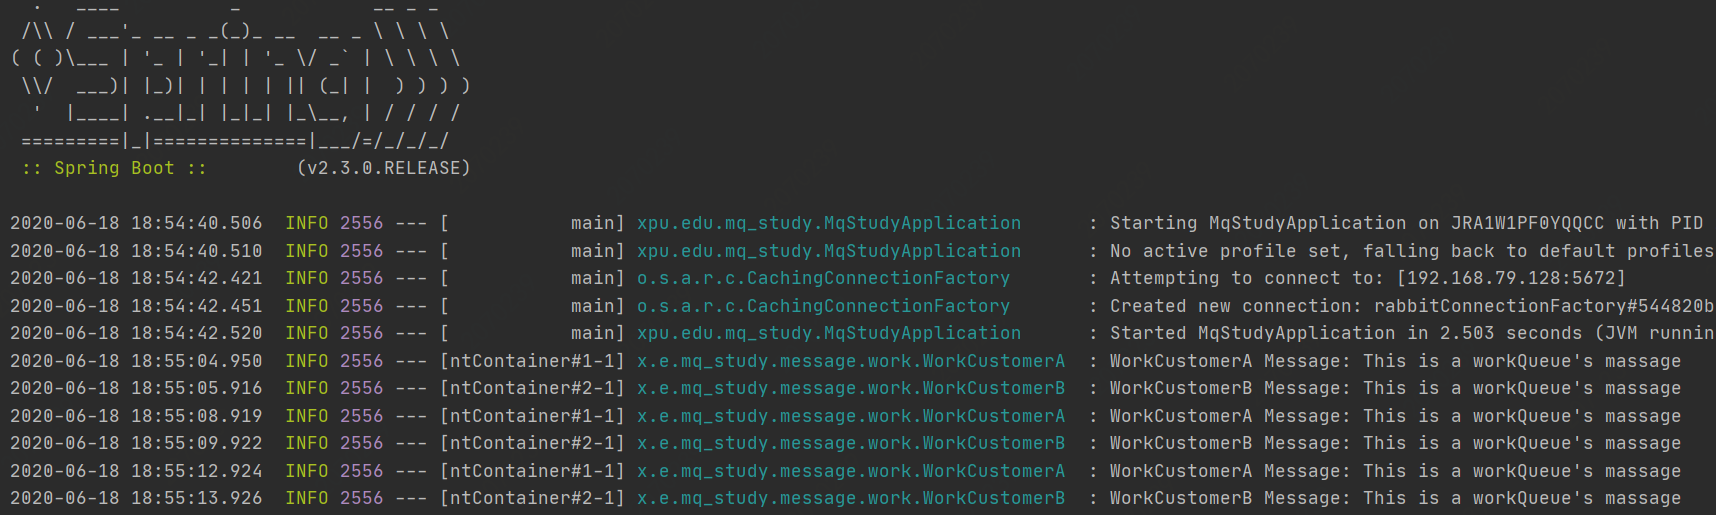This screenshot has width=1716, height=515.
Task: Click the 18:54:40.510 timestamp
Action: click(x=136, y=251)
